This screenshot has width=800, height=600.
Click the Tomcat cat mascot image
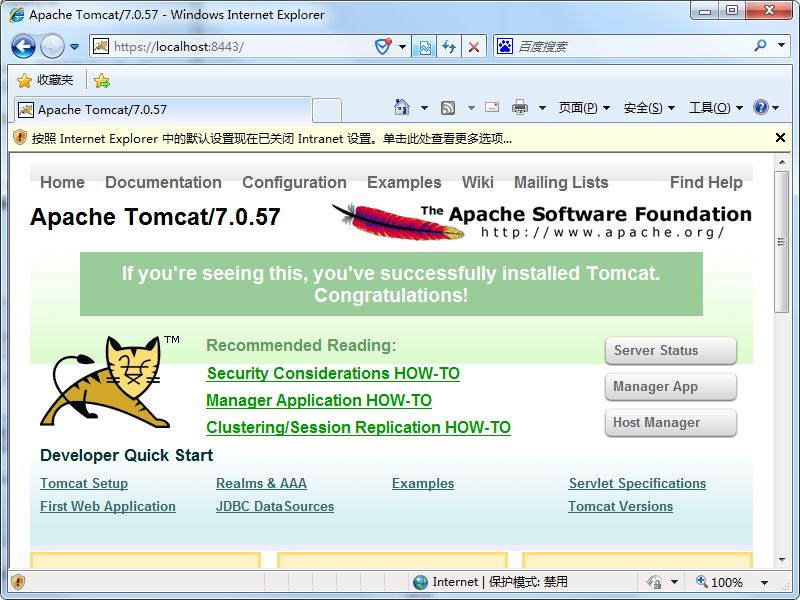tap(110, 381)
